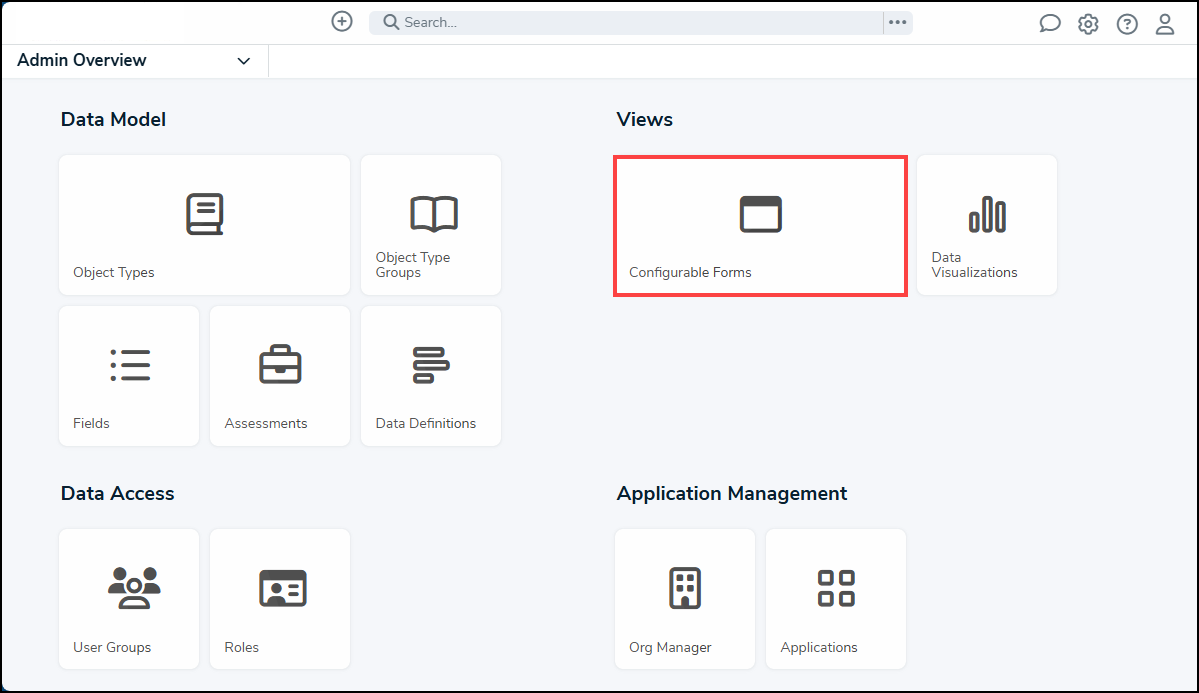This screenshot has width=1199, height=693.
Task: Select the Data Definitions tile
Action: tap(430, 375)
